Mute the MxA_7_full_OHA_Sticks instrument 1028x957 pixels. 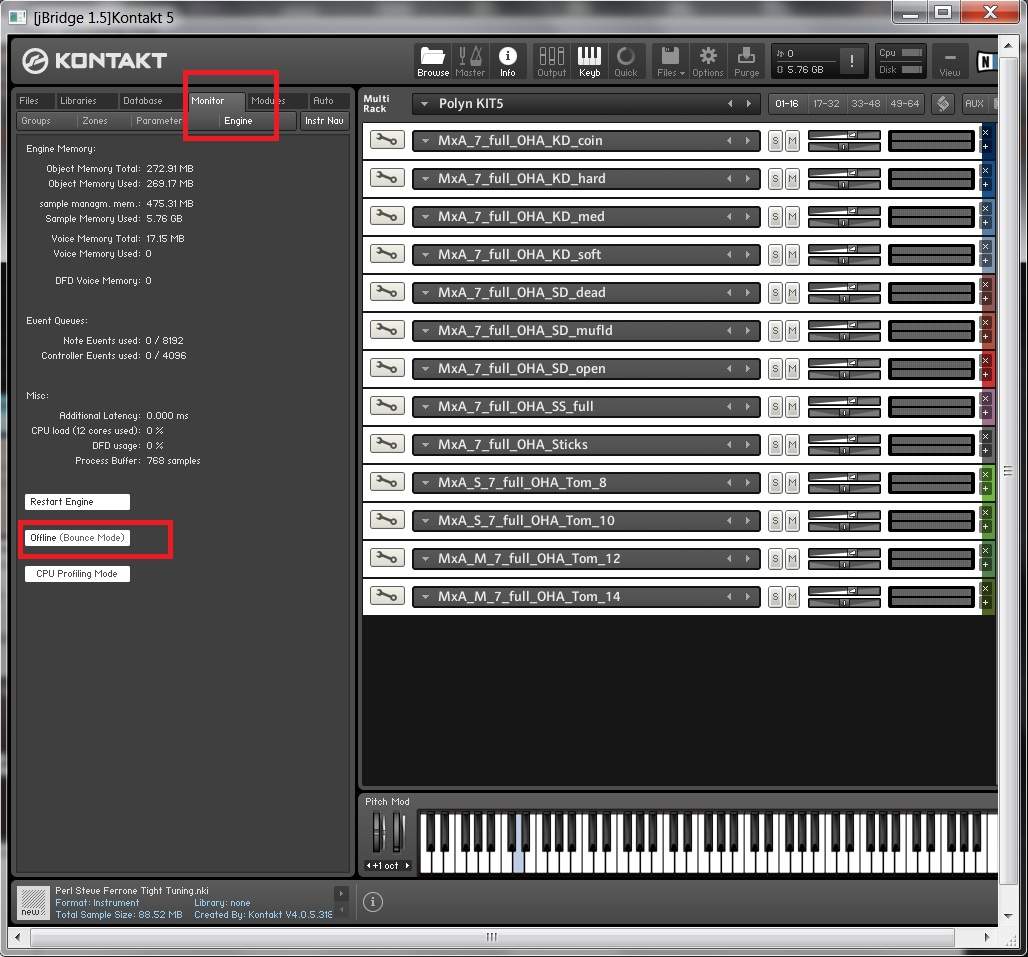[792, 445]
